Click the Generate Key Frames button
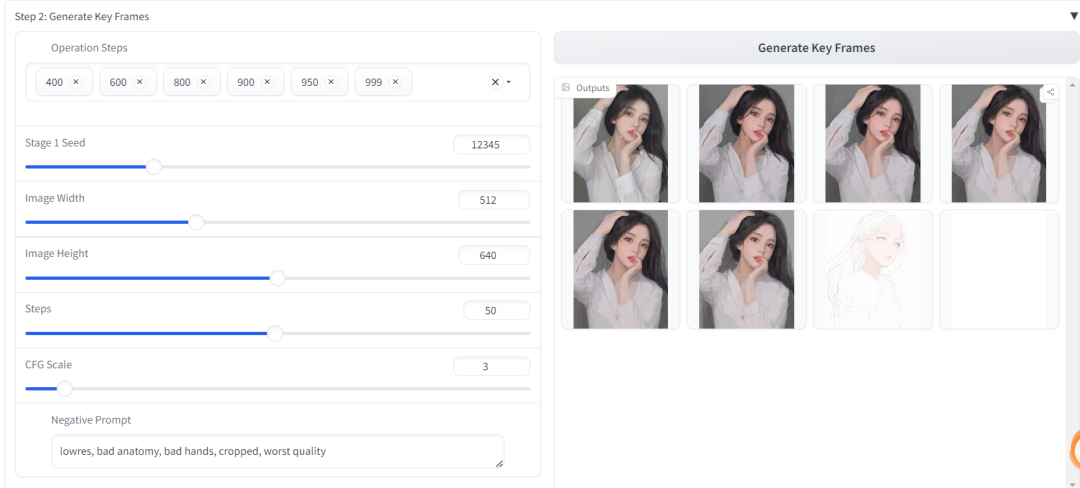Image resolution: width=1080 pixels, height=488 pixels. (x=816, y=47)
